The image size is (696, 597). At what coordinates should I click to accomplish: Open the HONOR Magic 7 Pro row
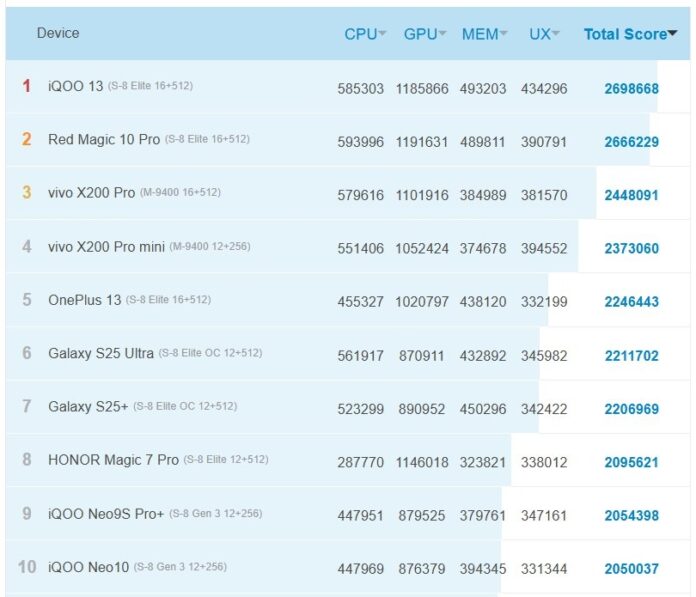tap(348, 460)
